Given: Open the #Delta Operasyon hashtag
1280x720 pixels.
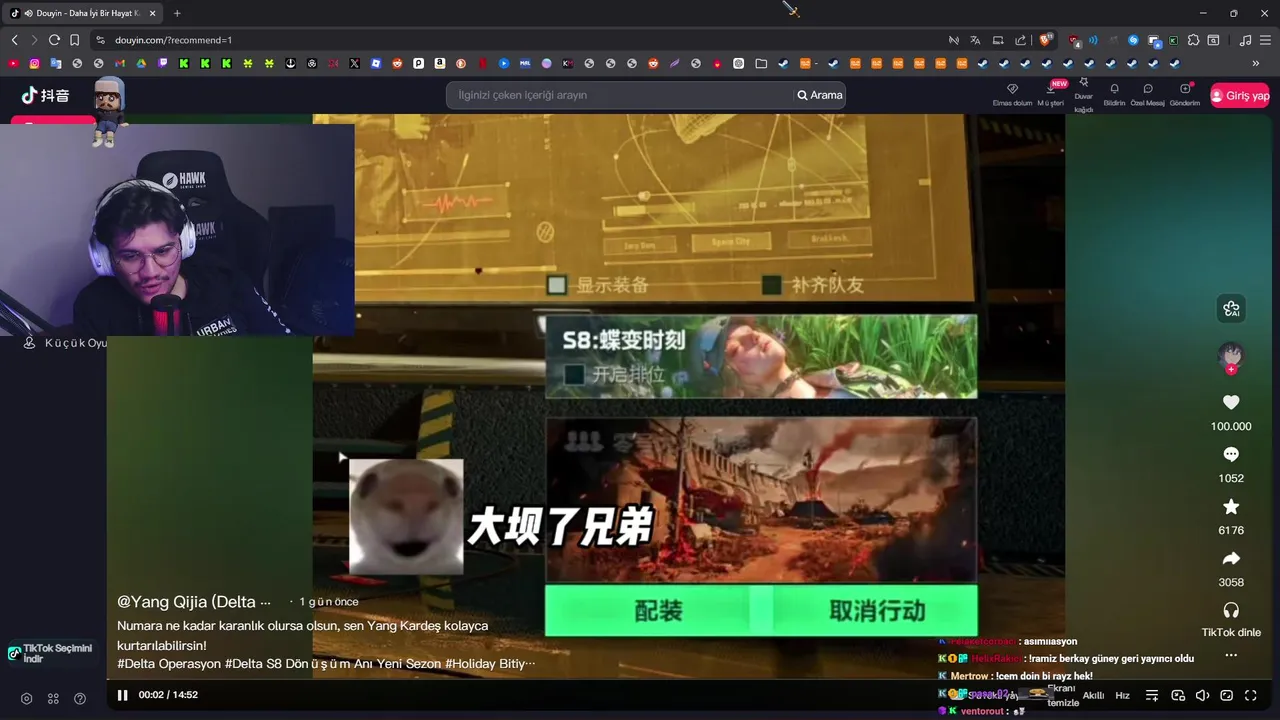Looking at the screenshot, I should coord(169,663).
